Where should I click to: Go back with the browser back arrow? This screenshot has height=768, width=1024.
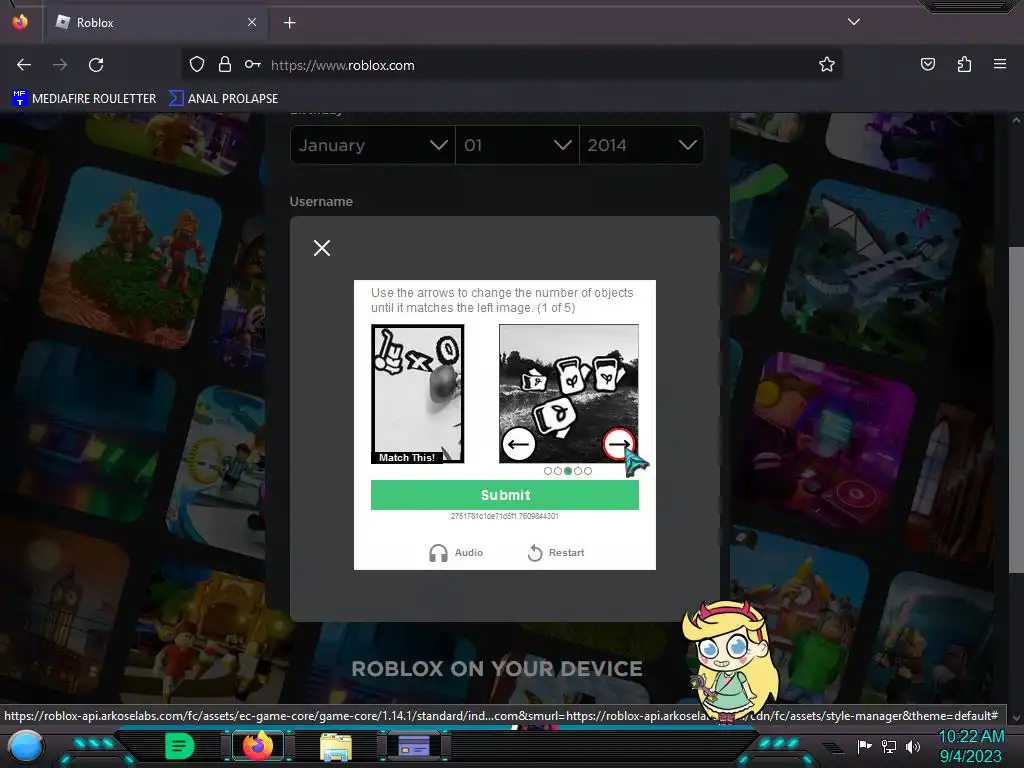[x=24, y=65]
